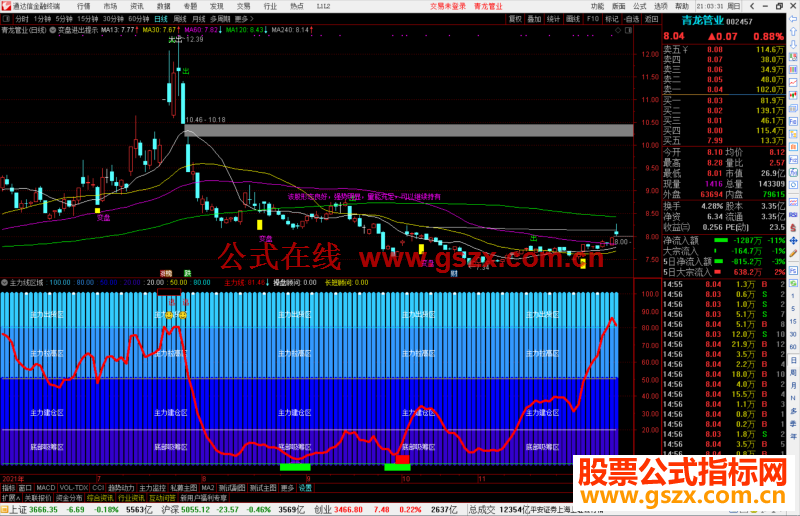Select the 窗口 bottom tab
The height and width of the screenshot is (516, 800).
click(26, 488)
